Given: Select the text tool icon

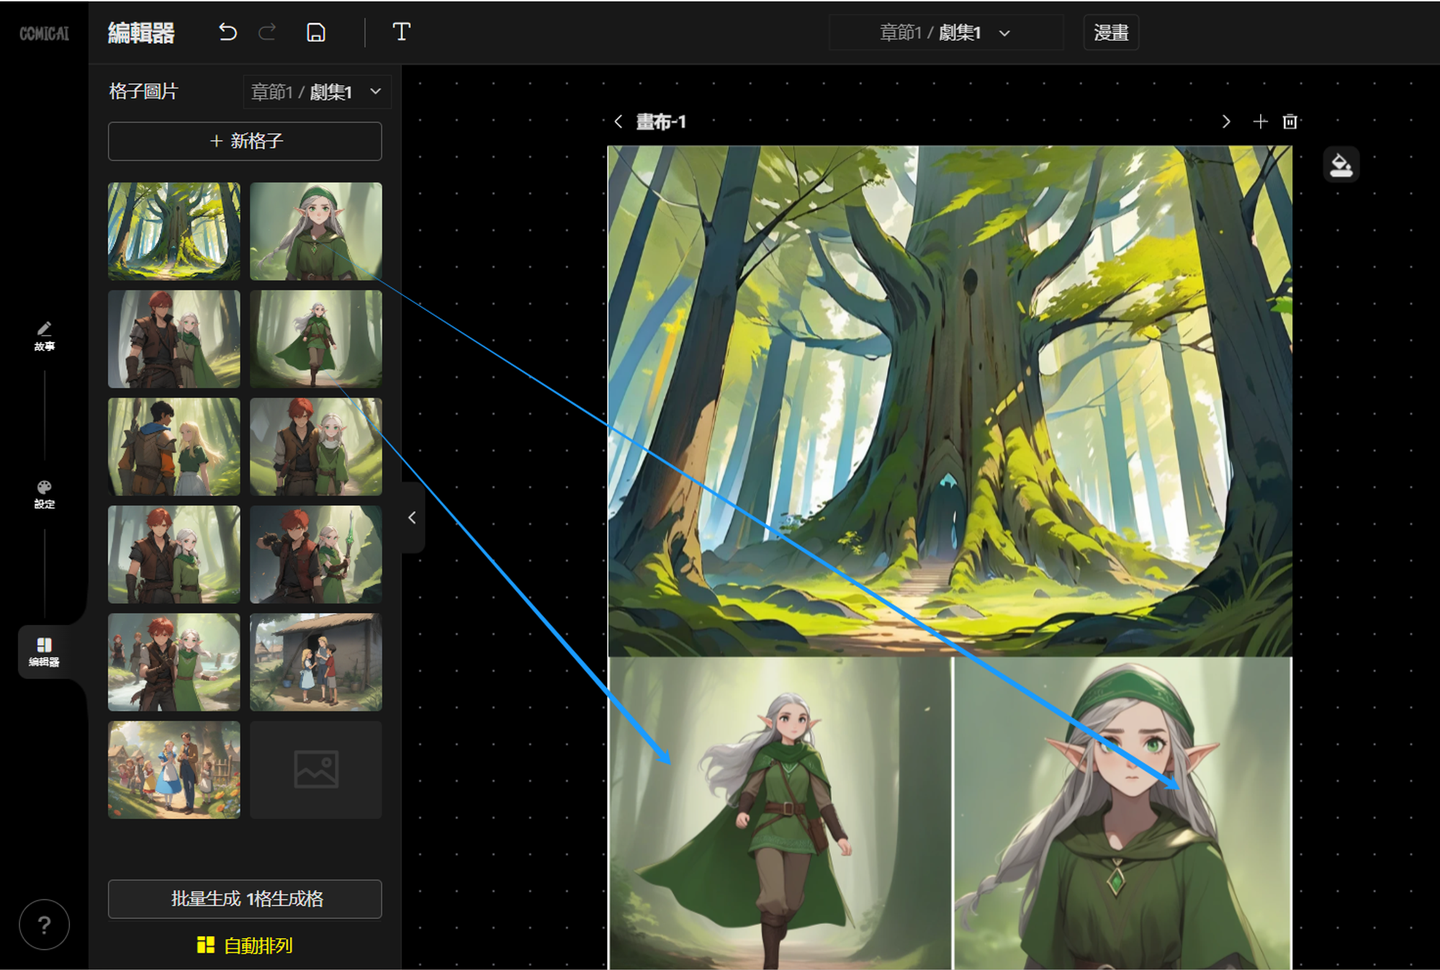Looking at the screenshot, I should tap(402, 32).
